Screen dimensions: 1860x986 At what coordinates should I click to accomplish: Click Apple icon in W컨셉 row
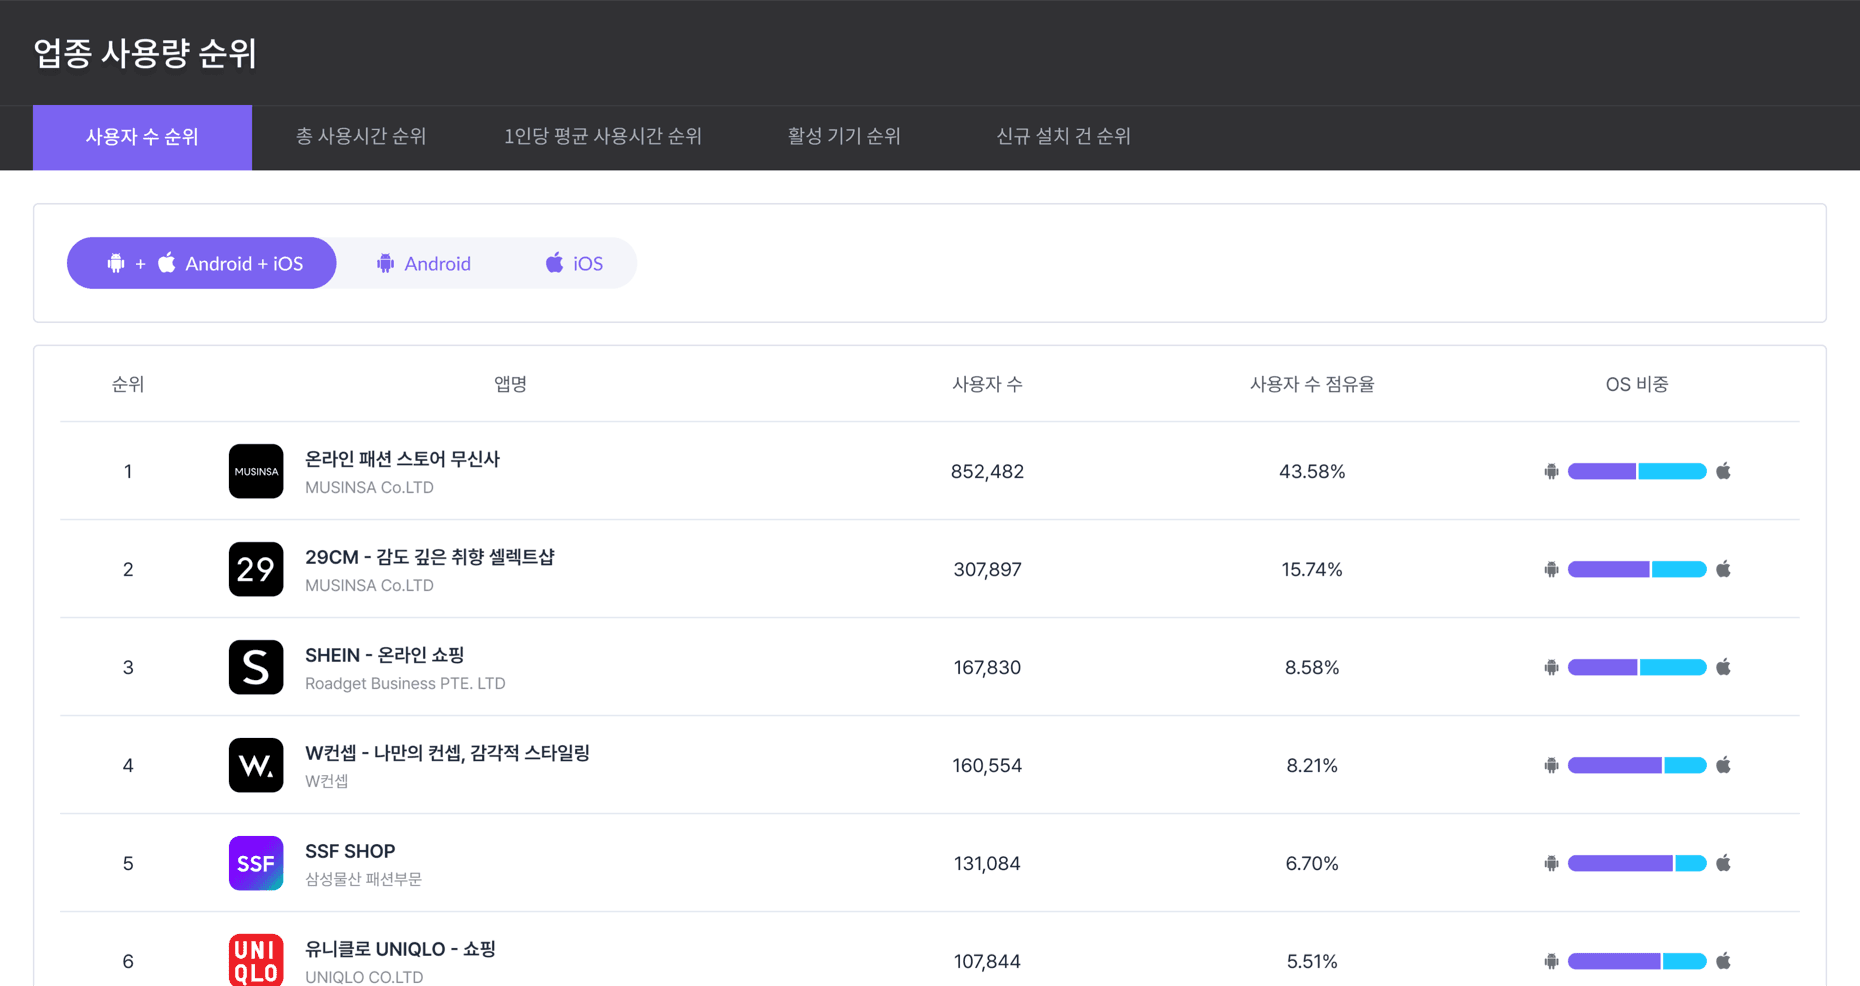click(x=1723, y=765)
